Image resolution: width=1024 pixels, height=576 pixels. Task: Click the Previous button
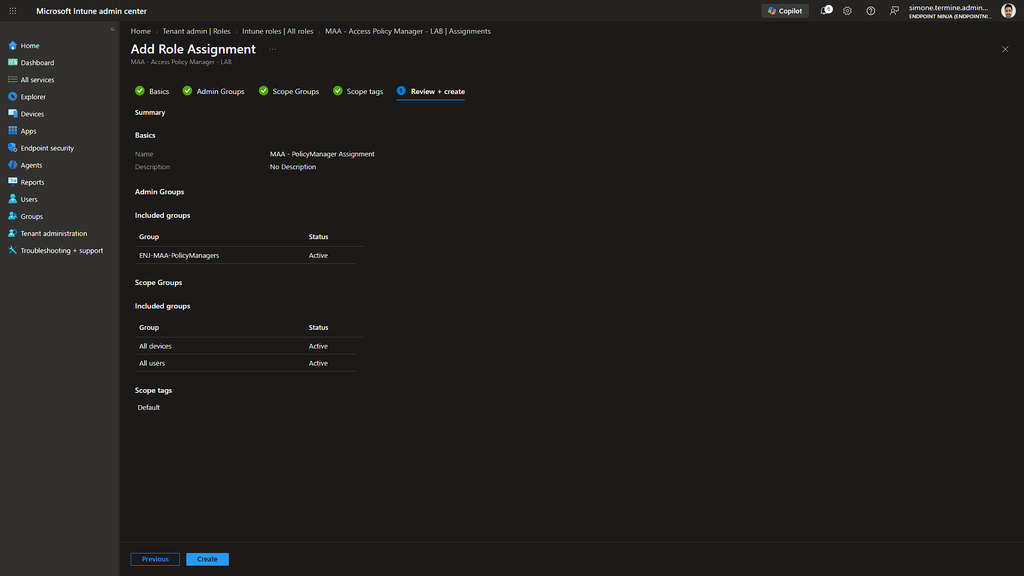pyautogui.click(x=155, y=559)
